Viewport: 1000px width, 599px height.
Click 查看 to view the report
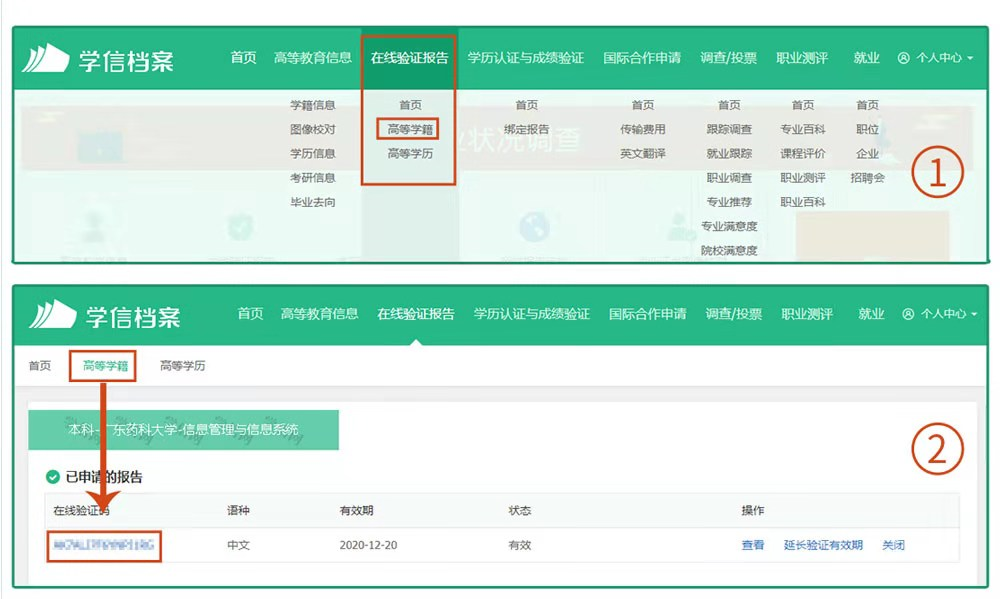[x=752, y=545]
